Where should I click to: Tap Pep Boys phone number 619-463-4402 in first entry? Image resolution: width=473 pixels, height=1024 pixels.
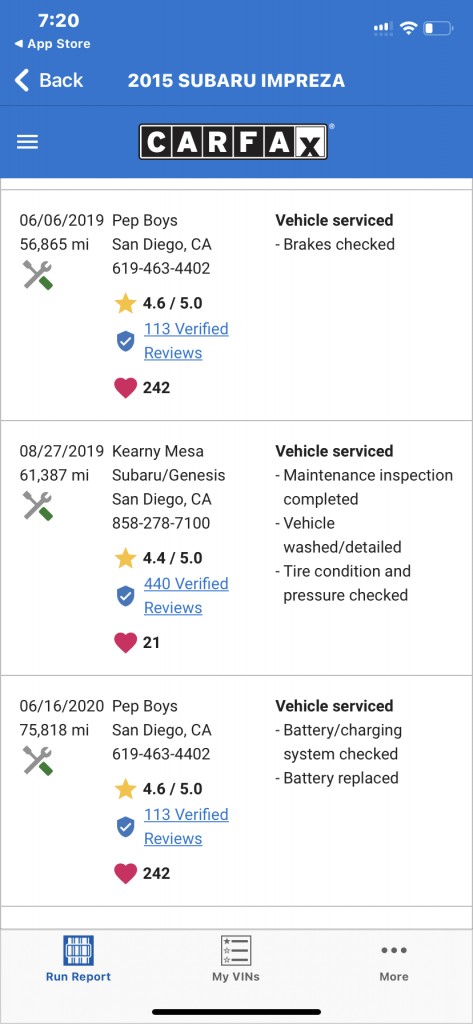click(x=161, y=268)
